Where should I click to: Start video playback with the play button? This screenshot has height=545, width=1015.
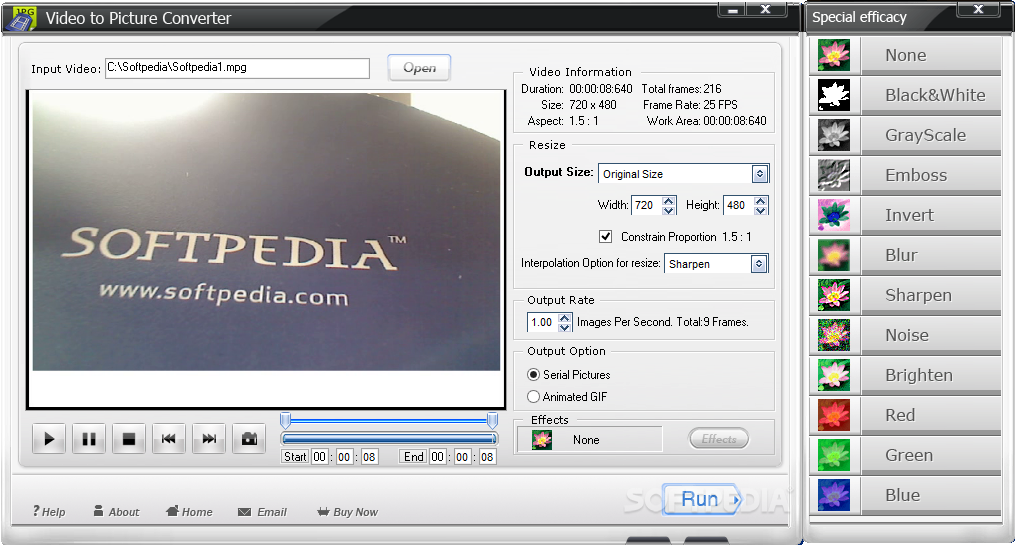pyautogui.click(x=49, y=439)
